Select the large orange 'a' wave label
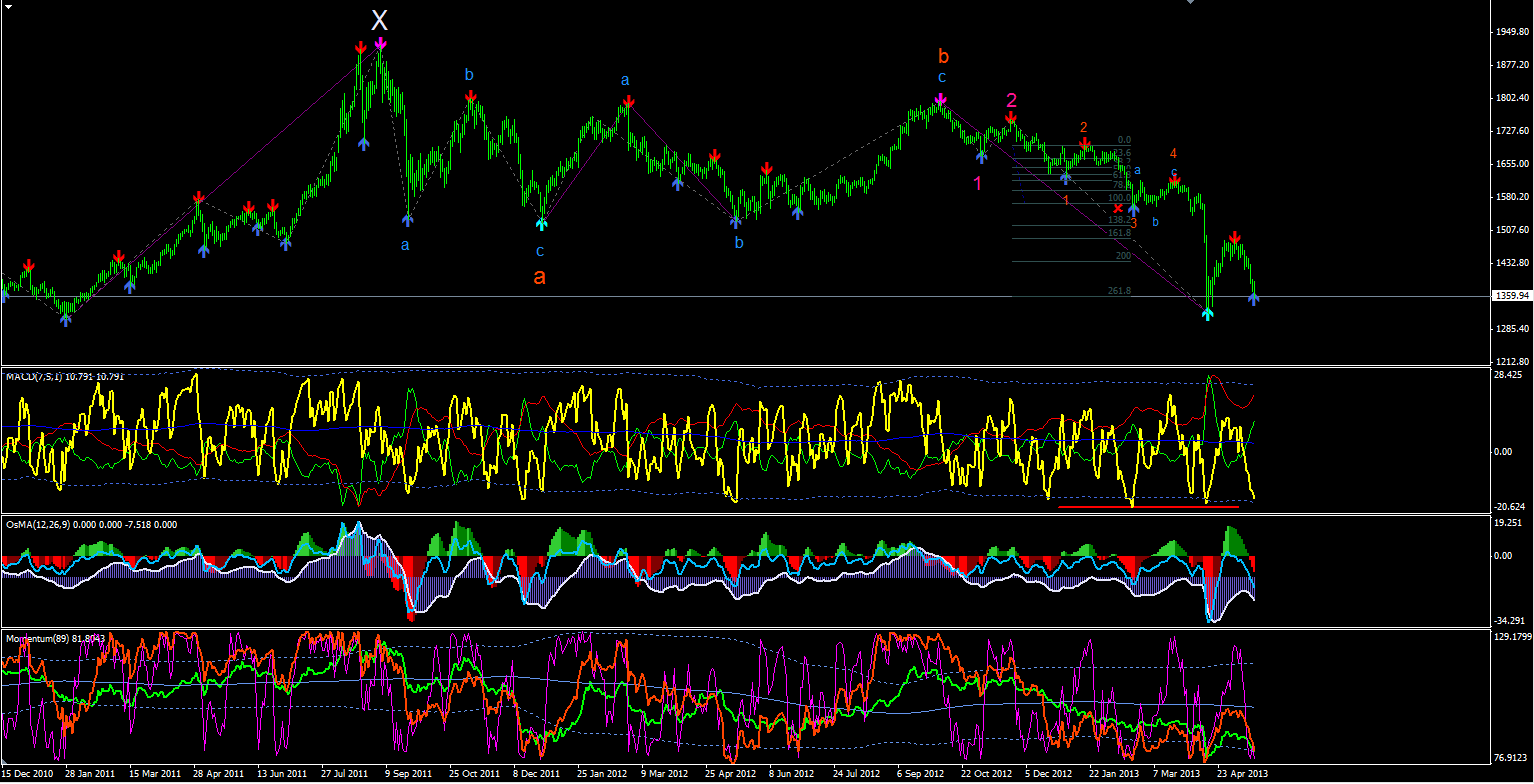Screen dimensions: 1534x784 coord(540,277)
